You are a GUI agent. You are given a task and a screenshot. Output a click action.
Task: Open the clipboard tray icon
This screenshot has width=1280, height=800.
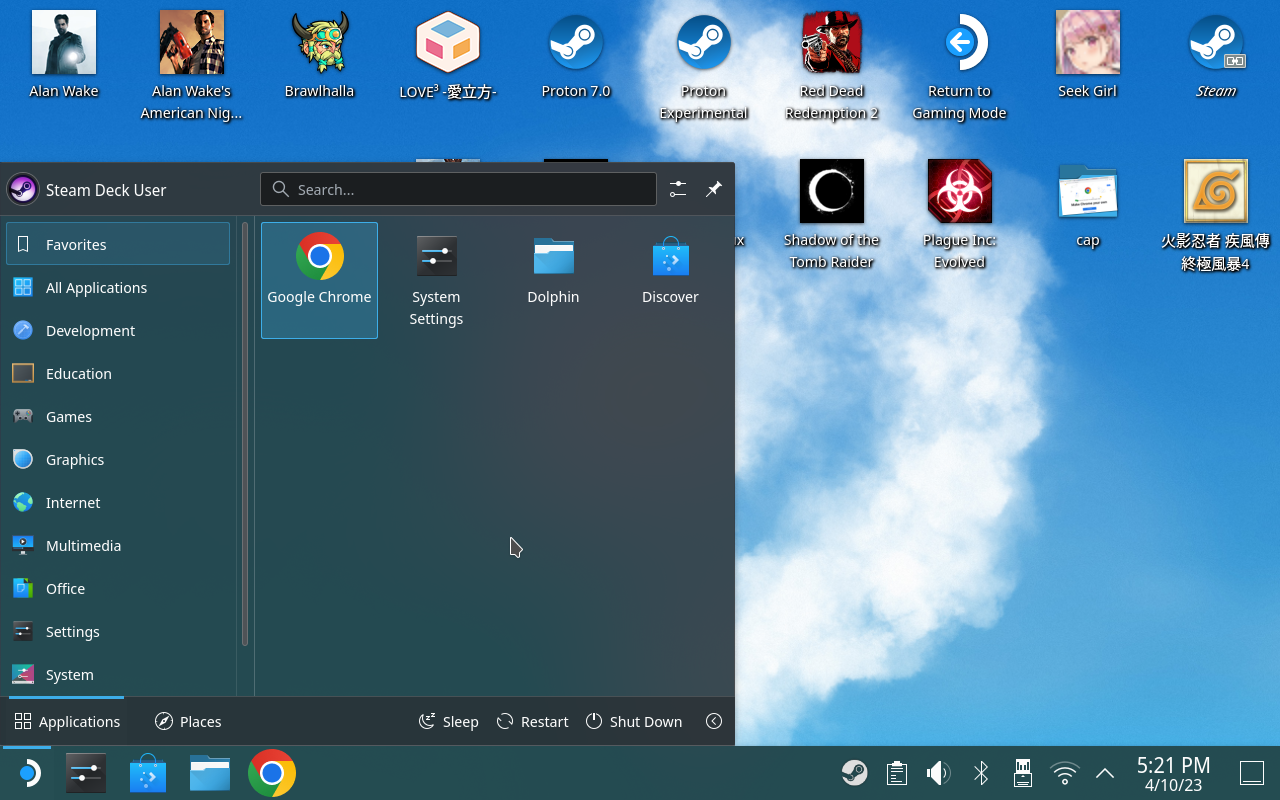point(897,773)
